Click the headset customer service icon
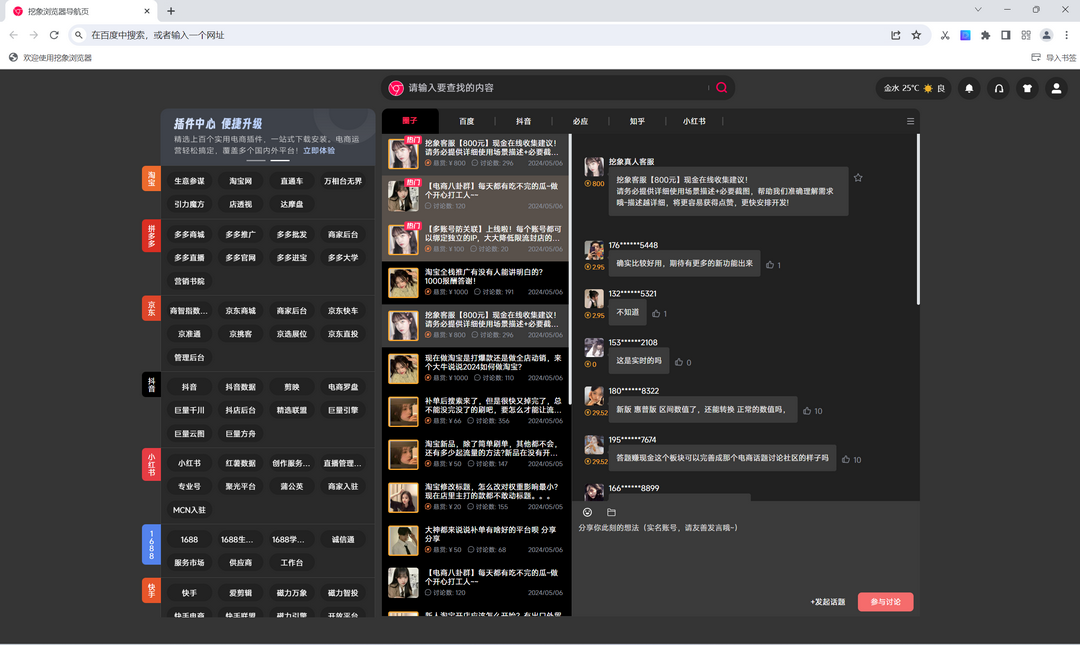Screen dimensions: 1080x645 [x=999, y=89]
